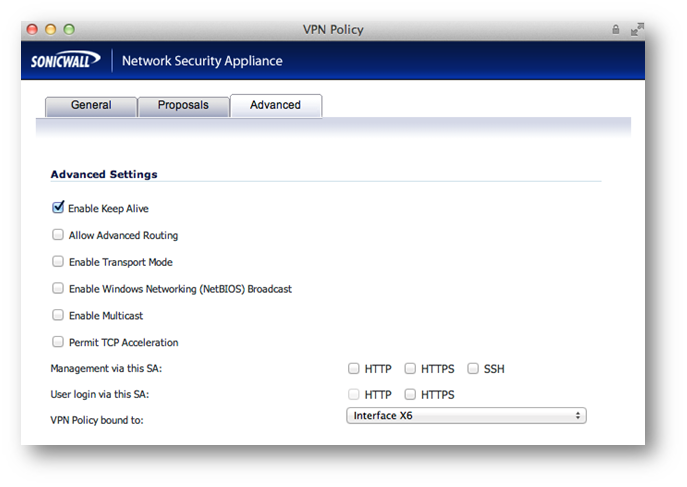Check Enable Transport Mode
This screenshot has height=487, width=687.
(x=58, y=261)
